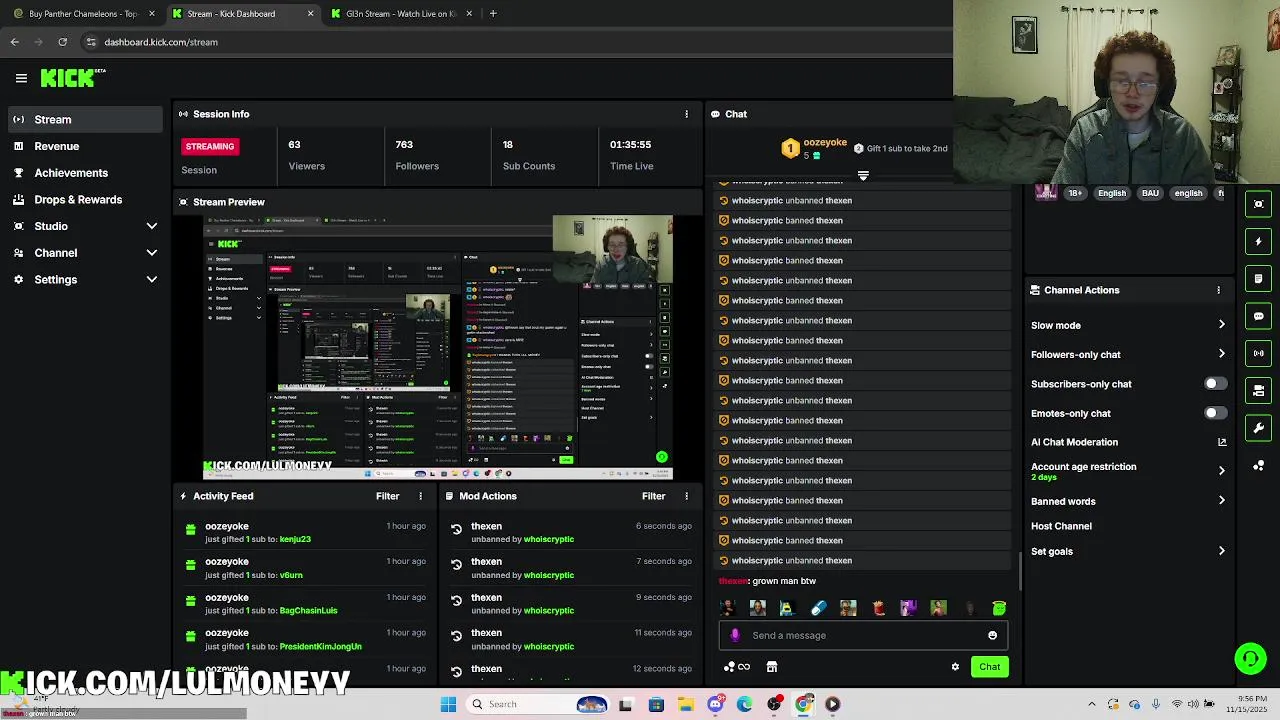Select the green halo emote in the emote row

[x=998, y=608]
